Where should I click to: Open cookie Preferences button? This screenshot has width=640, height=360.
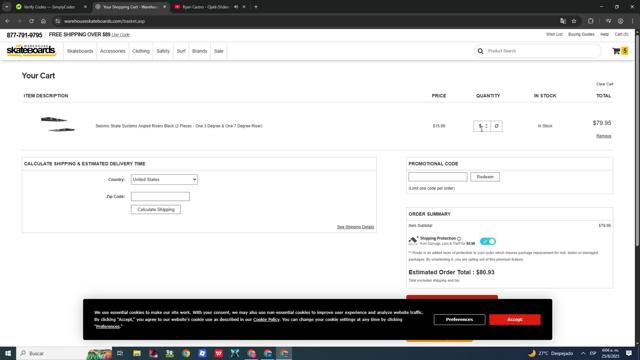click(460, 319)
